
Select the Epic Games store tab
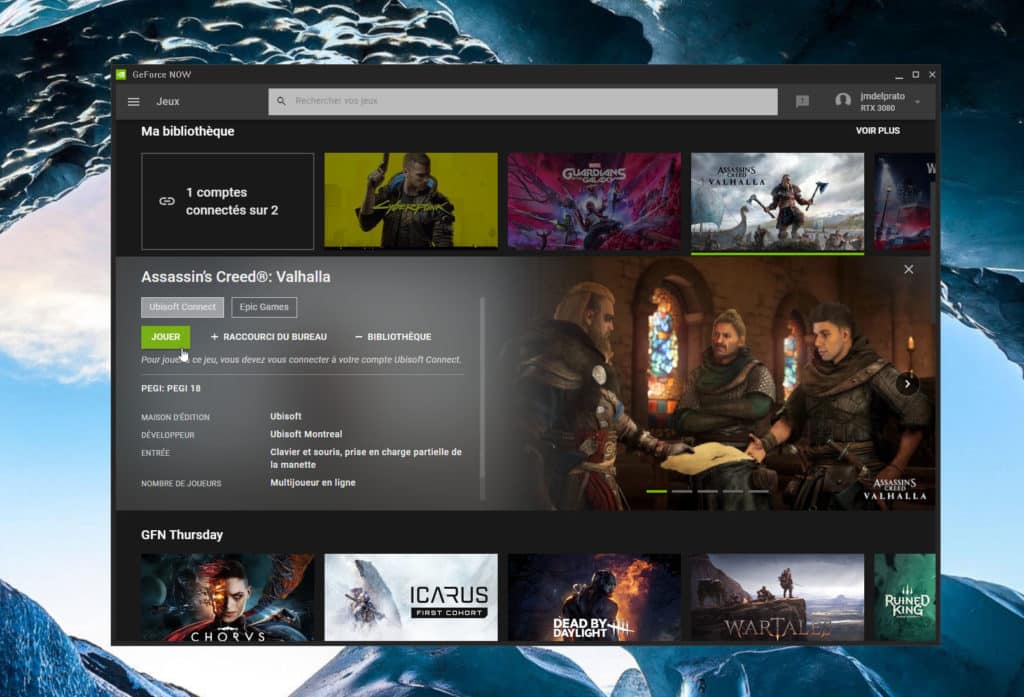click(264, 307)
